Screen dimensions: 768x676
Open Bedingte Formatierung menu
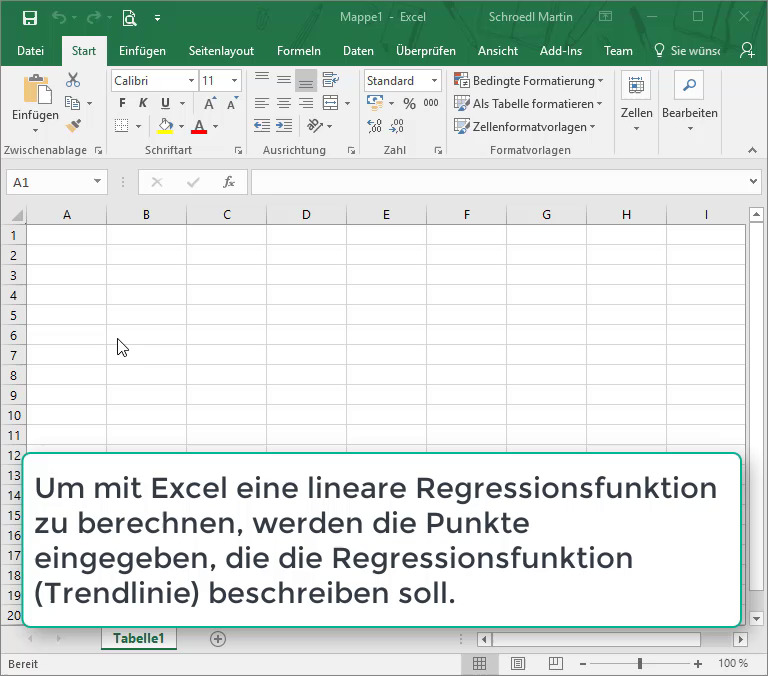pyautogui.click(x=528, y=80)
